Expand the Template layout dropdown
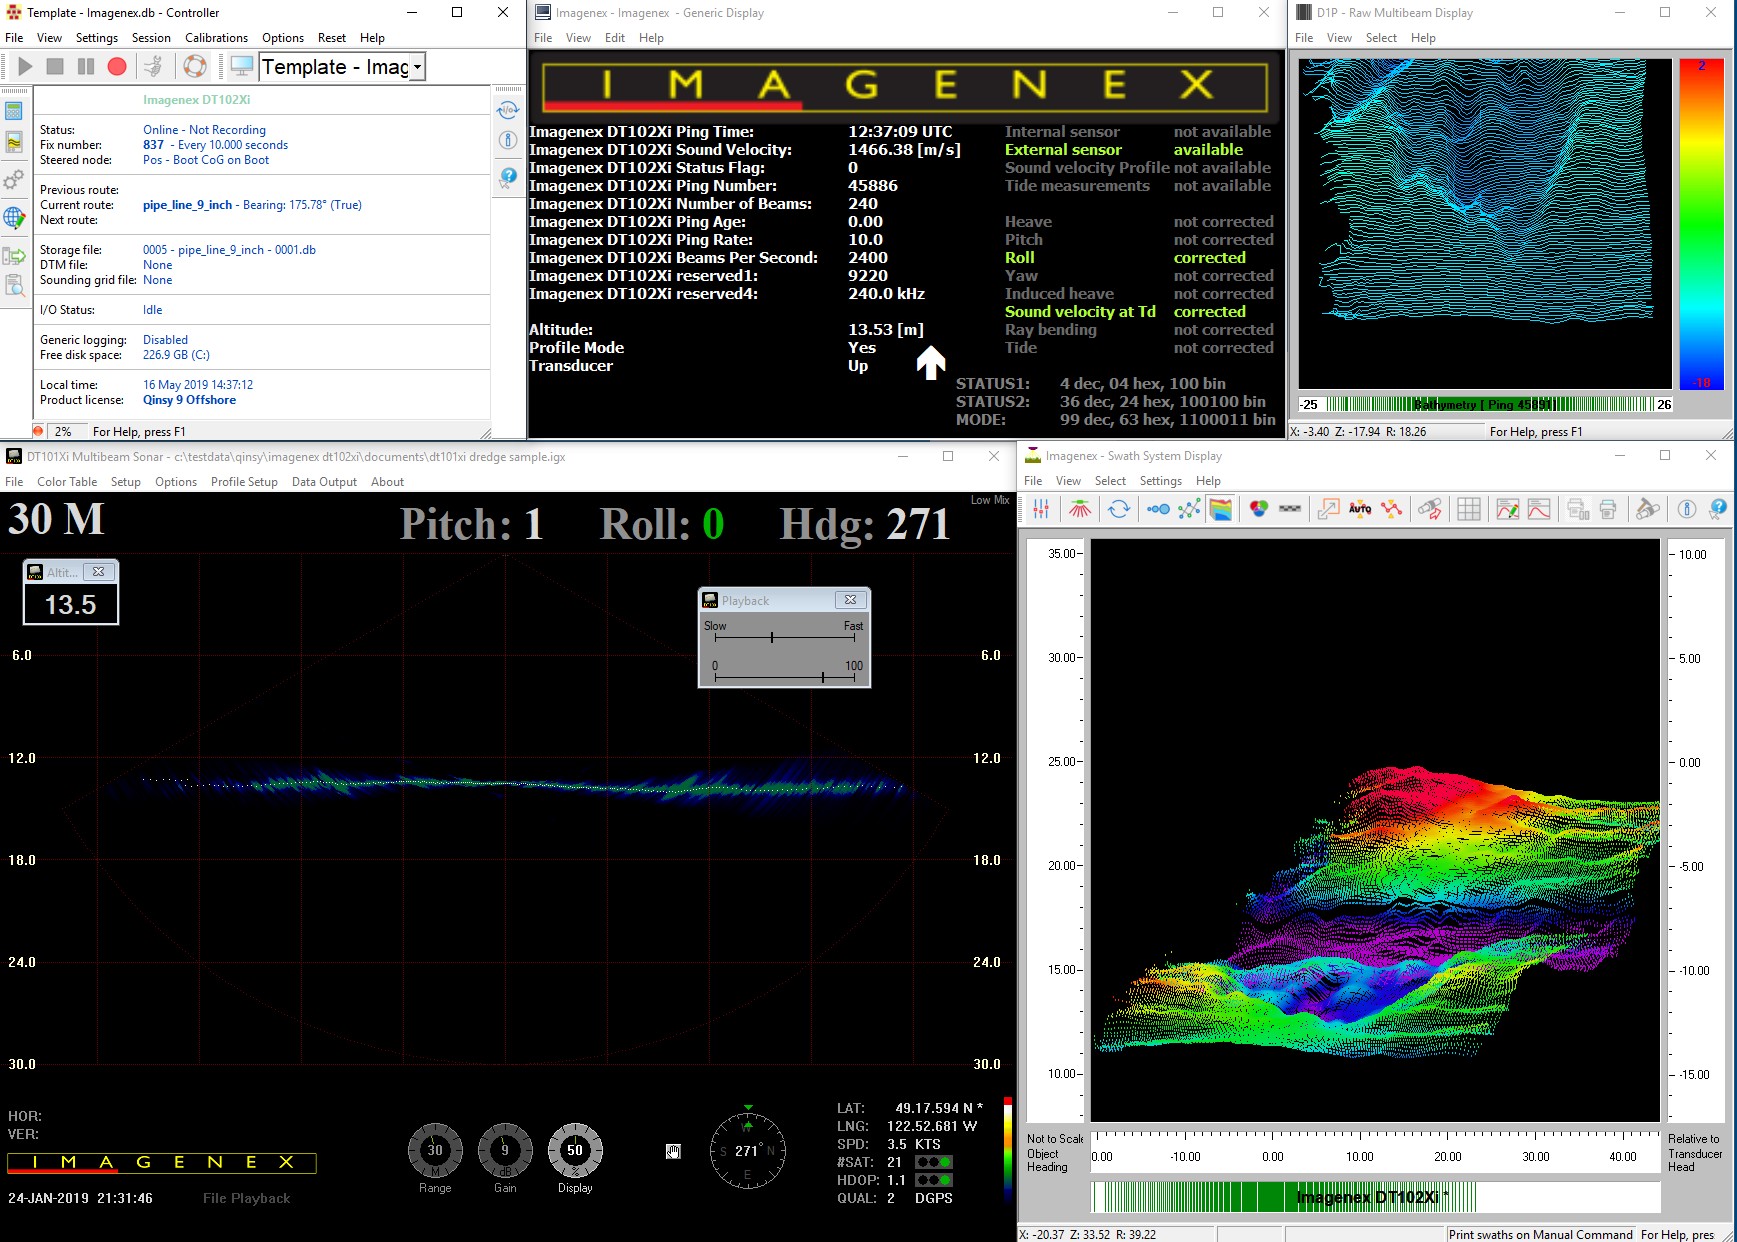Viewport: 1737px width, 1242px height. [x=417, y=67]
